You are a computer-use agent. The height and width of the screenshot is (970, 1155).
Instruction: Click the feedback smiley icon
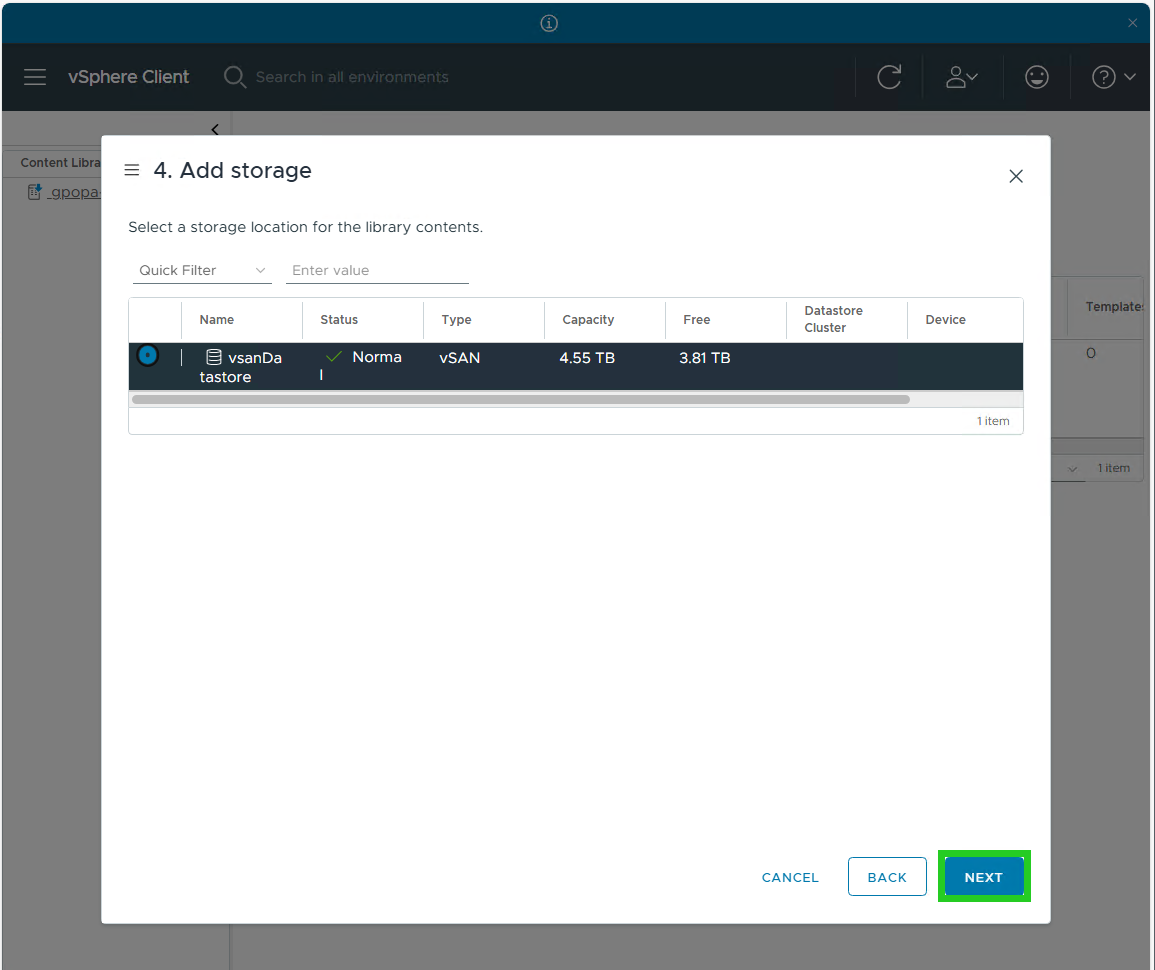tap(1036, 77)
